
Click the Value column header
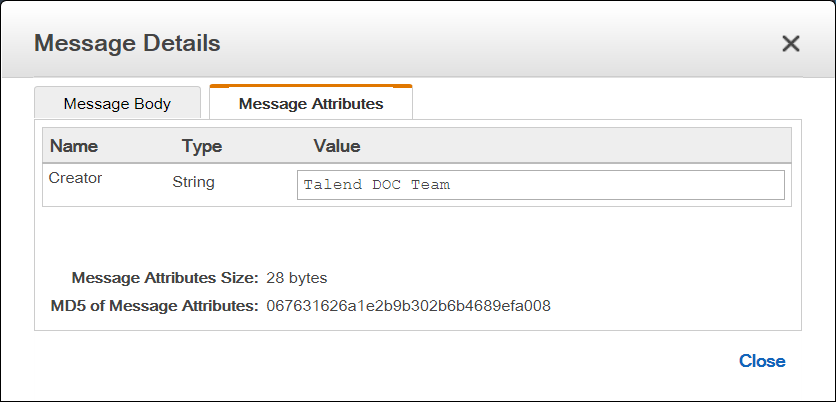pyautogui.click(x=337, y=146)
